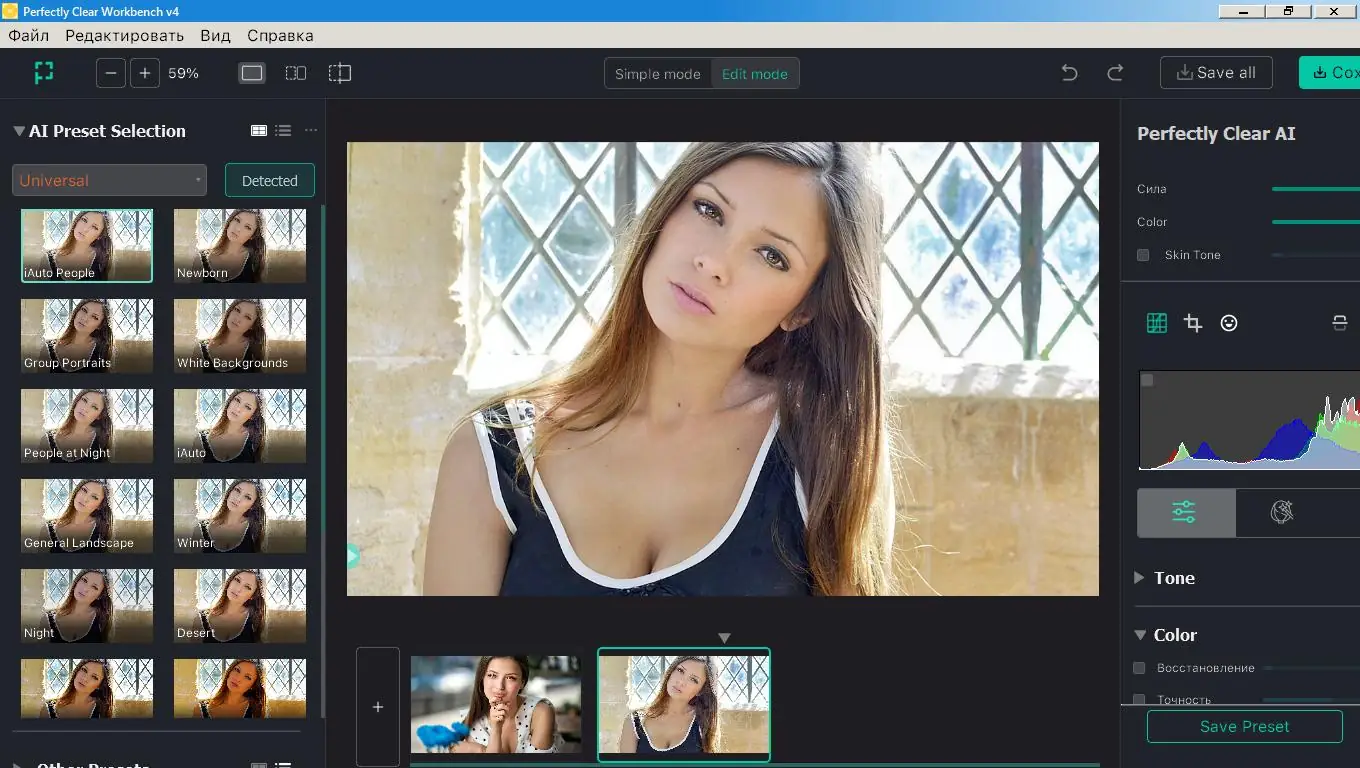The width and height of the screenshot is (1360, 768).
Task: Check the Восстановление checkbox under Color
Action: click(x=1142, y=668)
